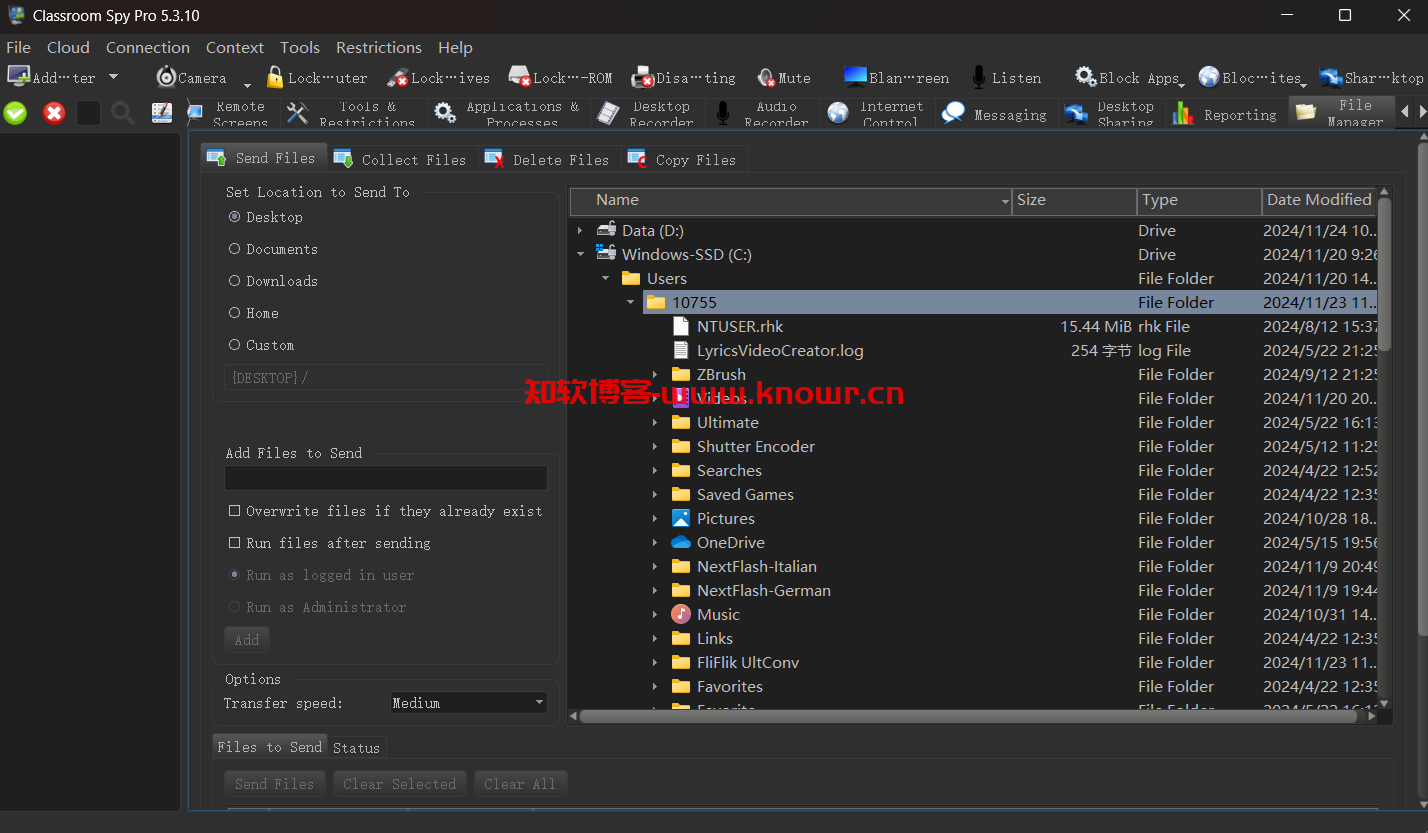This screenshot has width=1428, height=833.
Task: Open the Audio Recorder tab
Action: pos(764,113)
